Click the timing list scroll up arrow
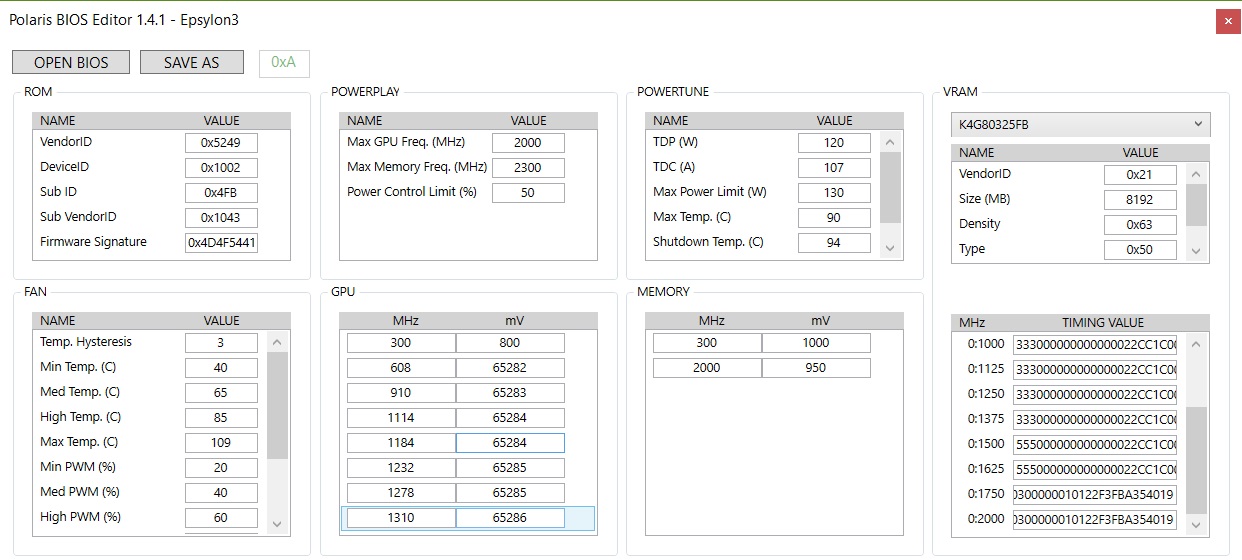The image size is (1242, 560). point(1196,343)
